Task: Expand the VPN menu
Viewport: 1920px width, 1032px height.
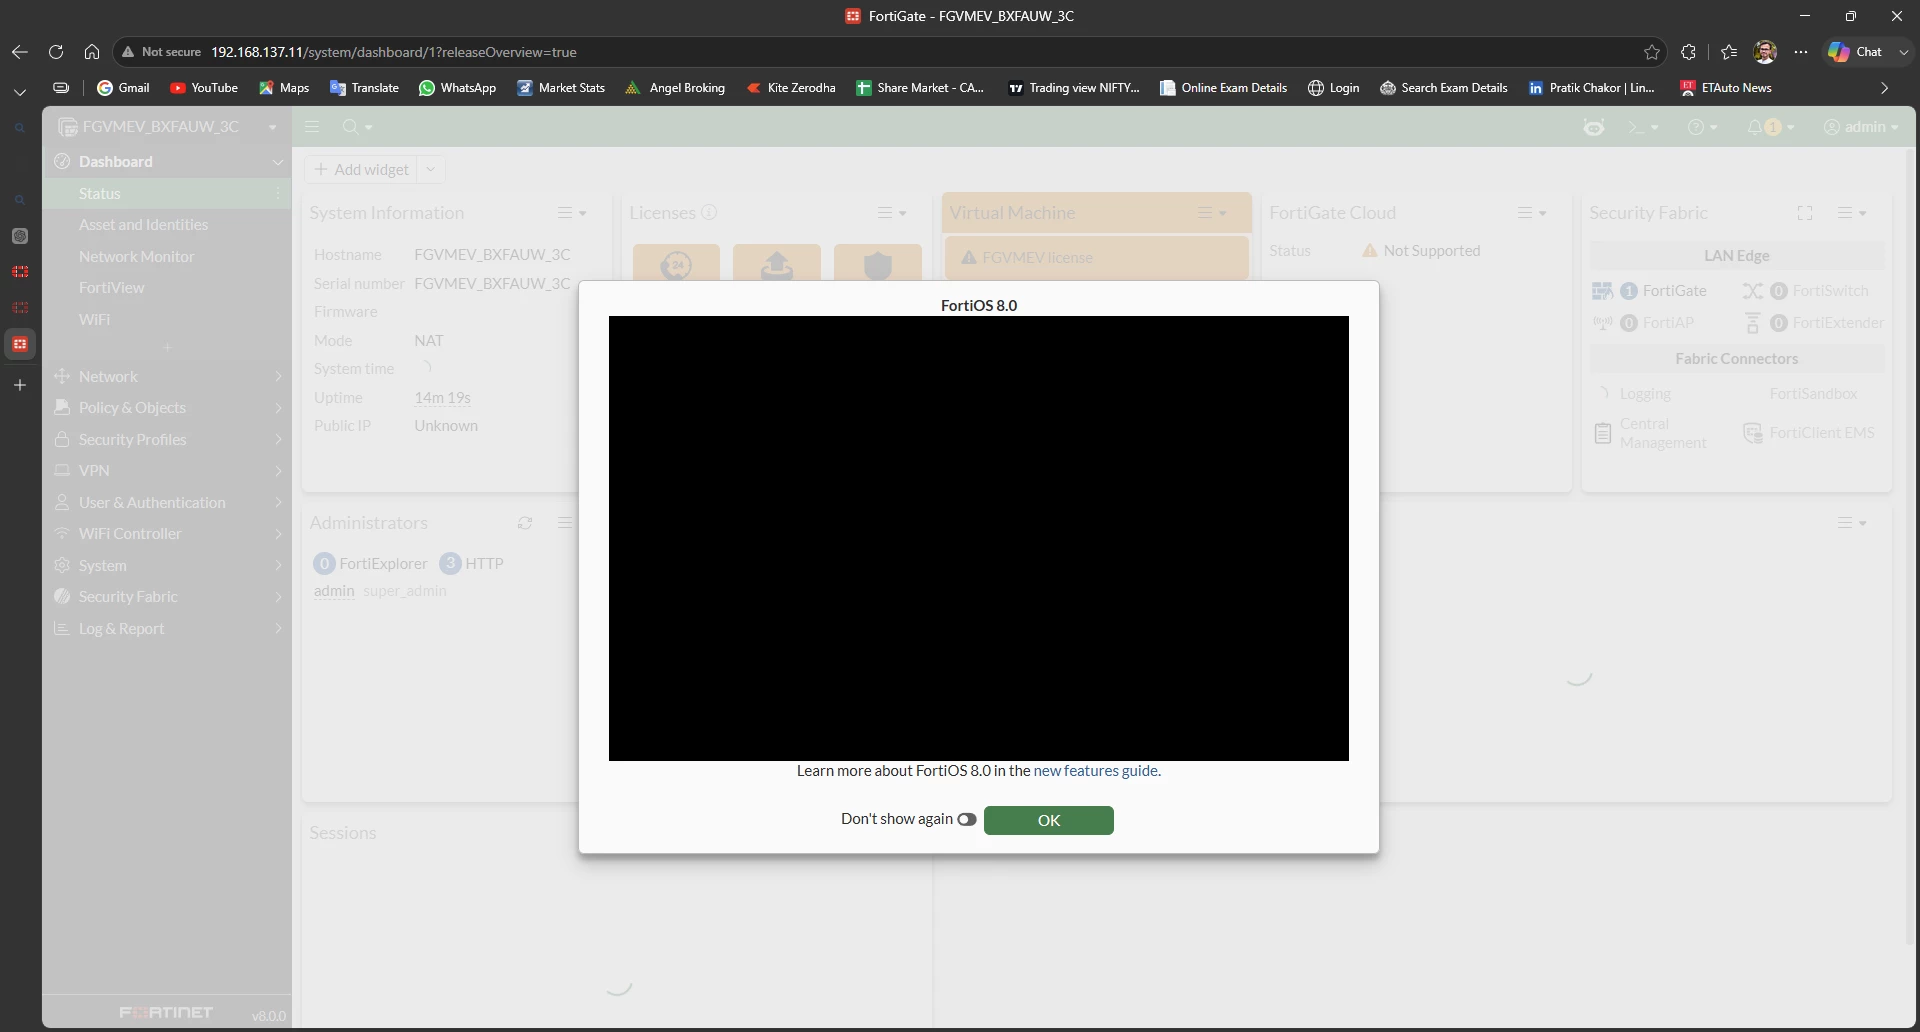Action: pos(167,471)
